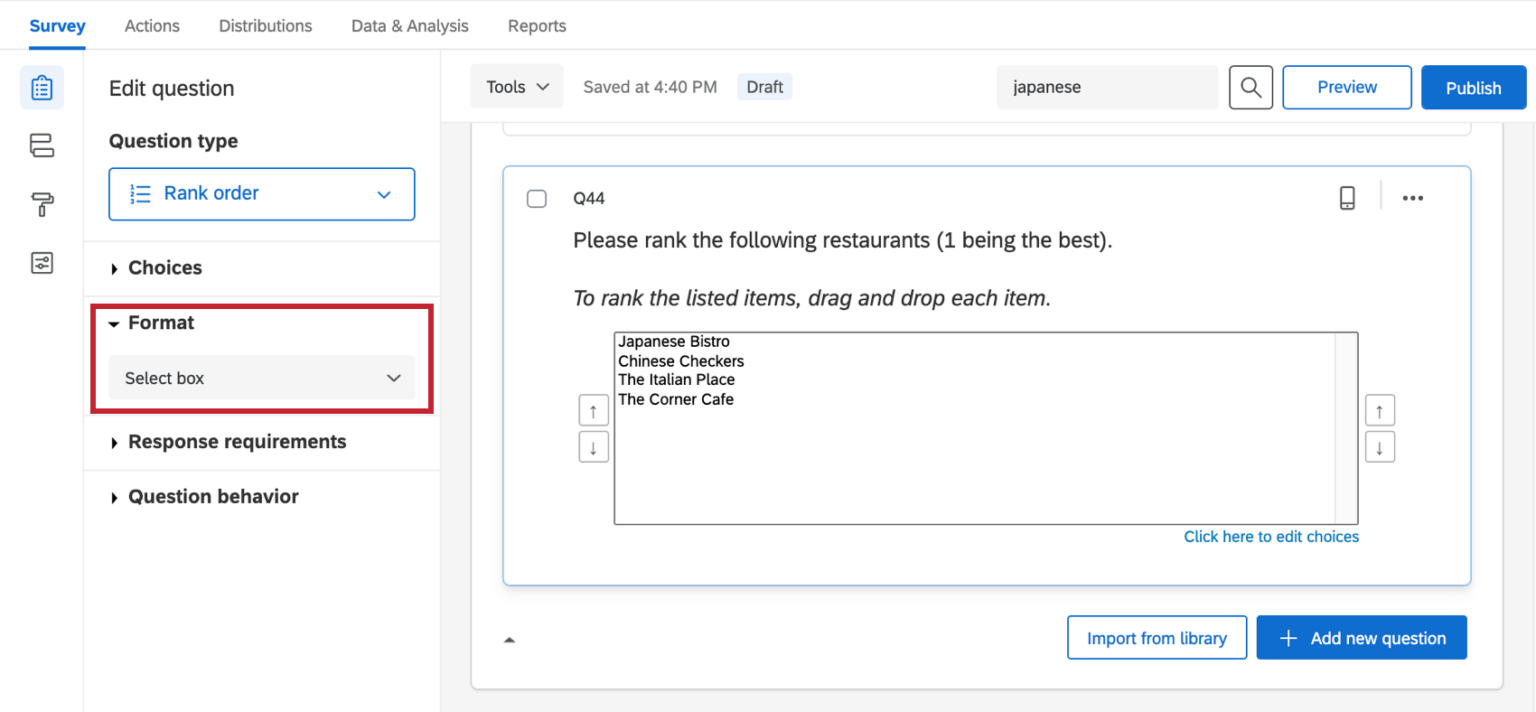This screenshot has width=1536, height=712.
Task: Switch to the Distributions tab
Action: pyautogui.click(x=265, y=25)
